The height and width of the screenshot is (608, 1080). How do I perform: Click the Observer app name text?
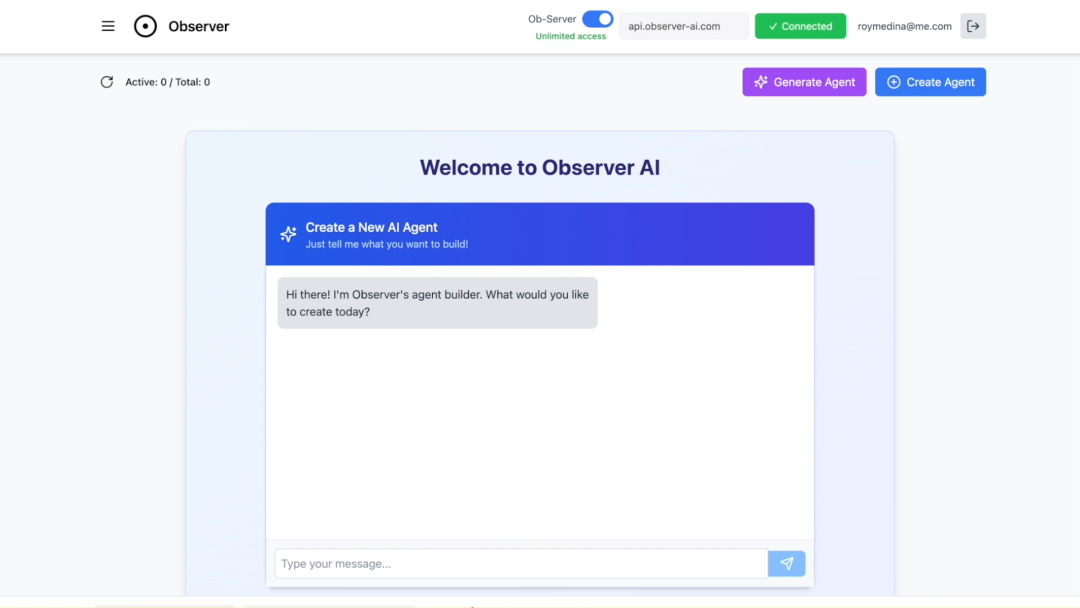pyautogui.click(x=198, y=26)
